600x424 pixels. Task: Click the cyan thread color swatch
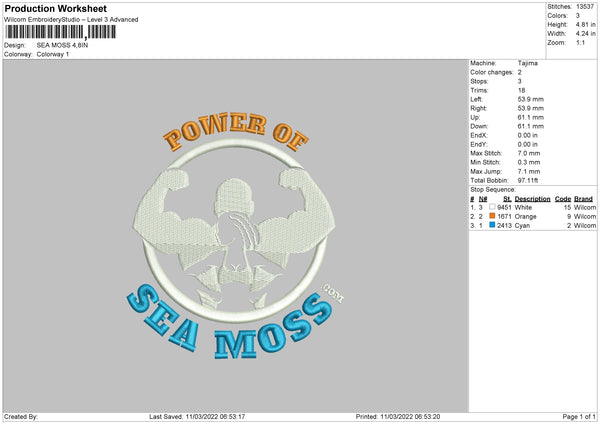pos(492,225)
